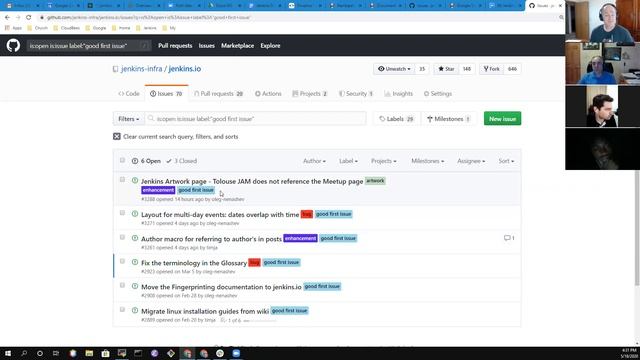The width and height of the screenshot is (640, 360).
Task: Focus the GitHub top search box
Action: [x=89, y=46]
